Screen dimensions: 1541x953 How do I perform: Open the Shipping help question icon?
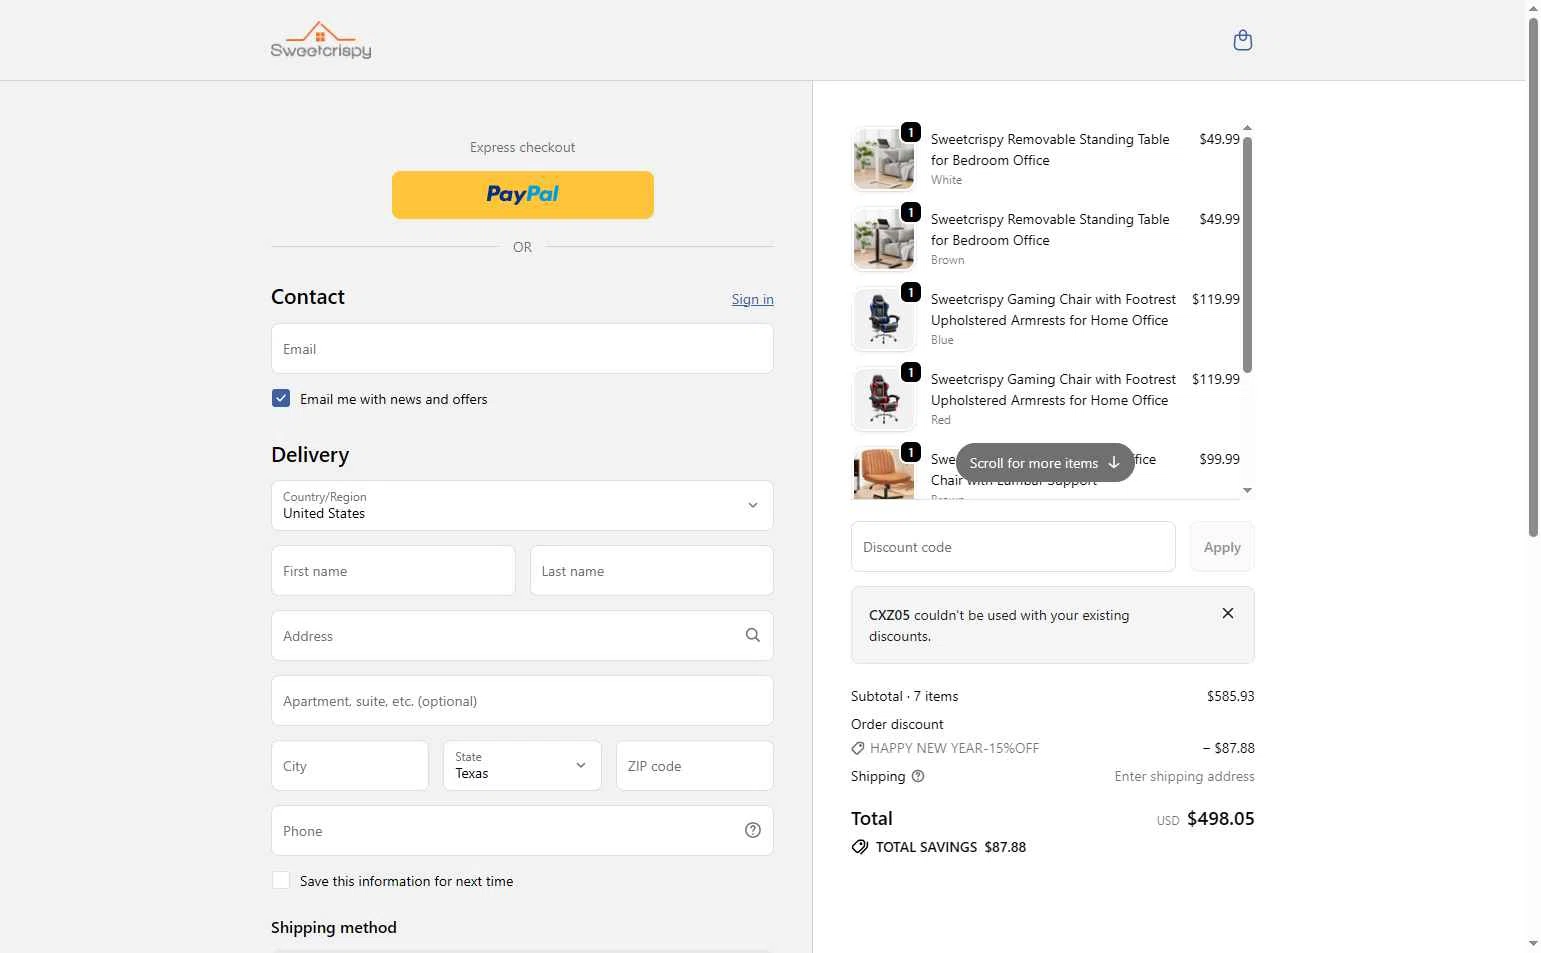(918, 776)
